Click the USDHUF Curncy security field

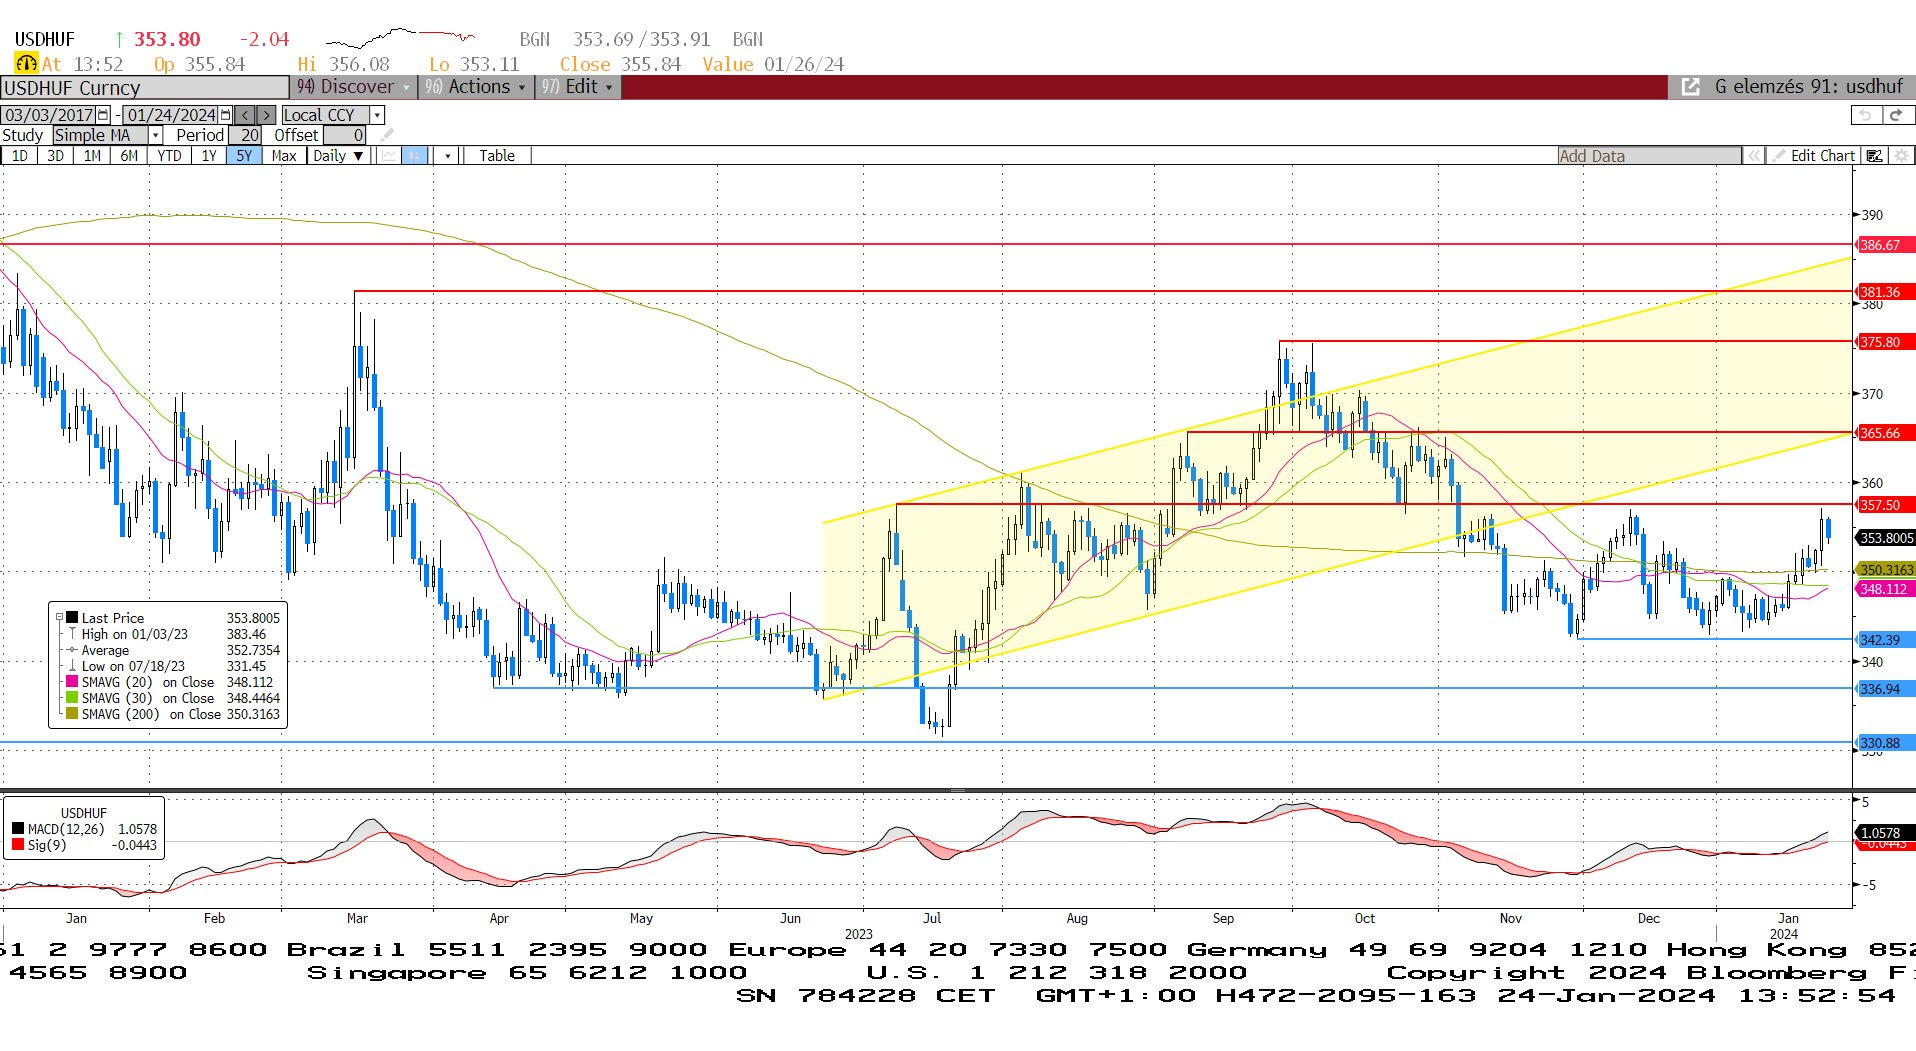tap(145, 88)
